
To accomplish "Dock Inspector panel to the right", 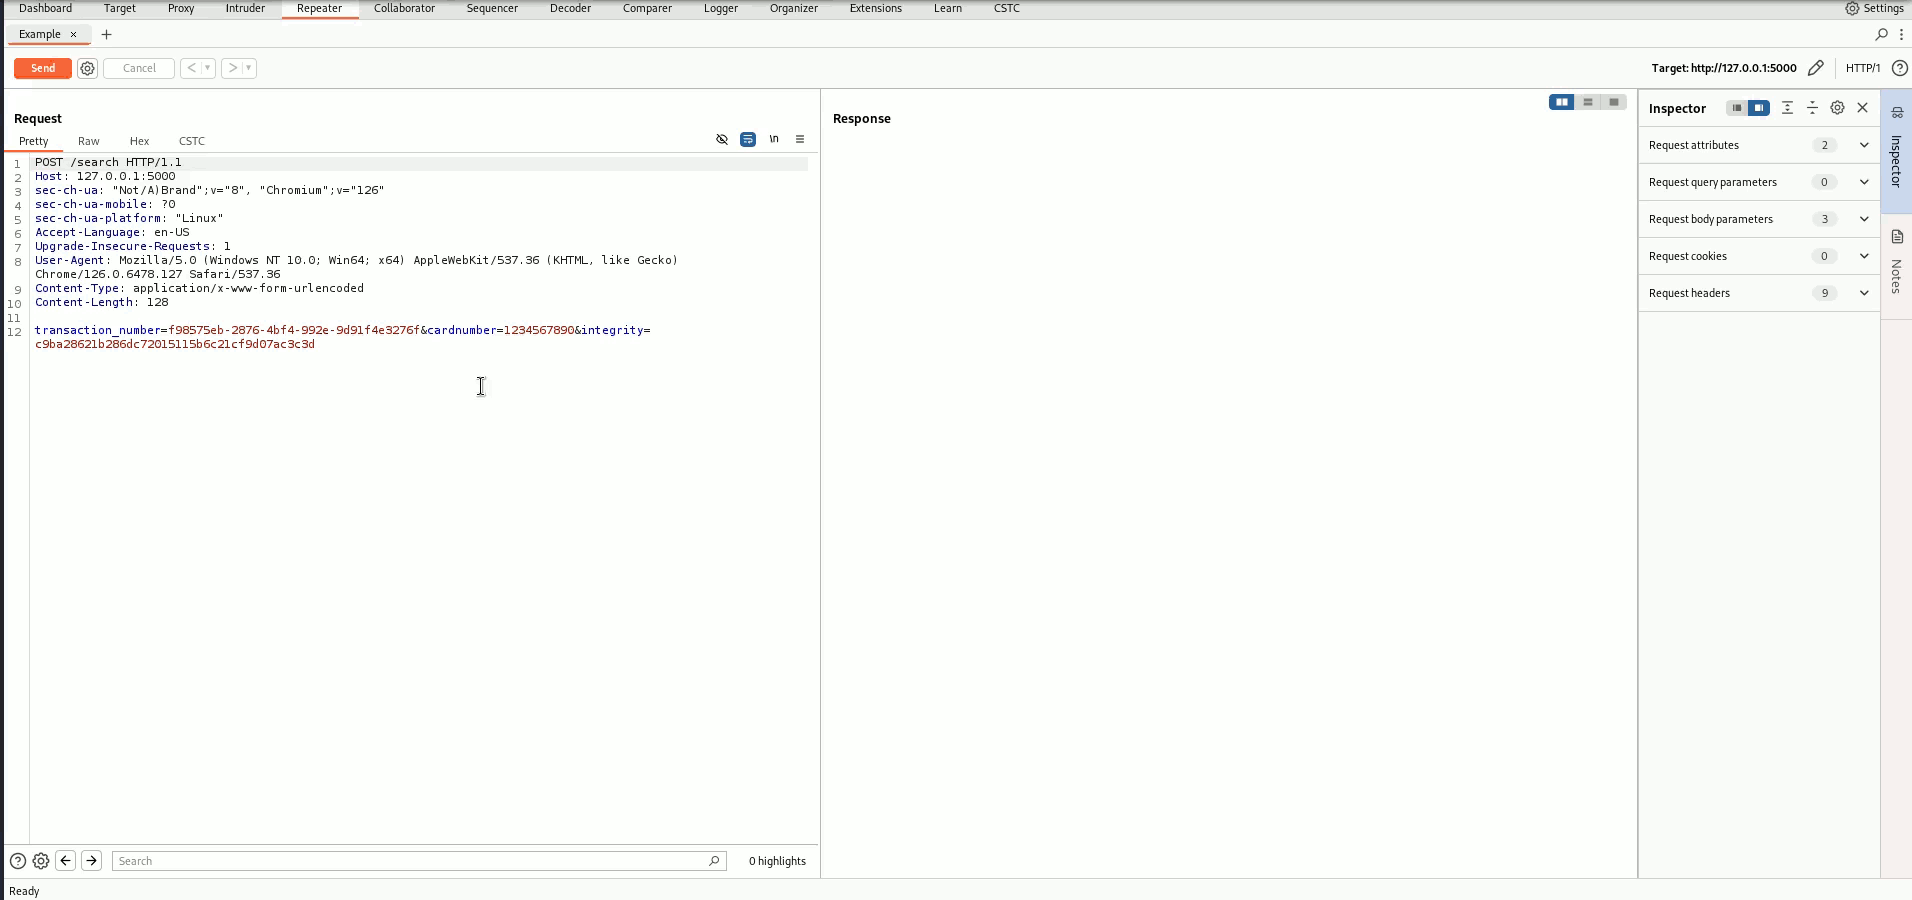I will pyautogui.click(x=1759, y=108).
